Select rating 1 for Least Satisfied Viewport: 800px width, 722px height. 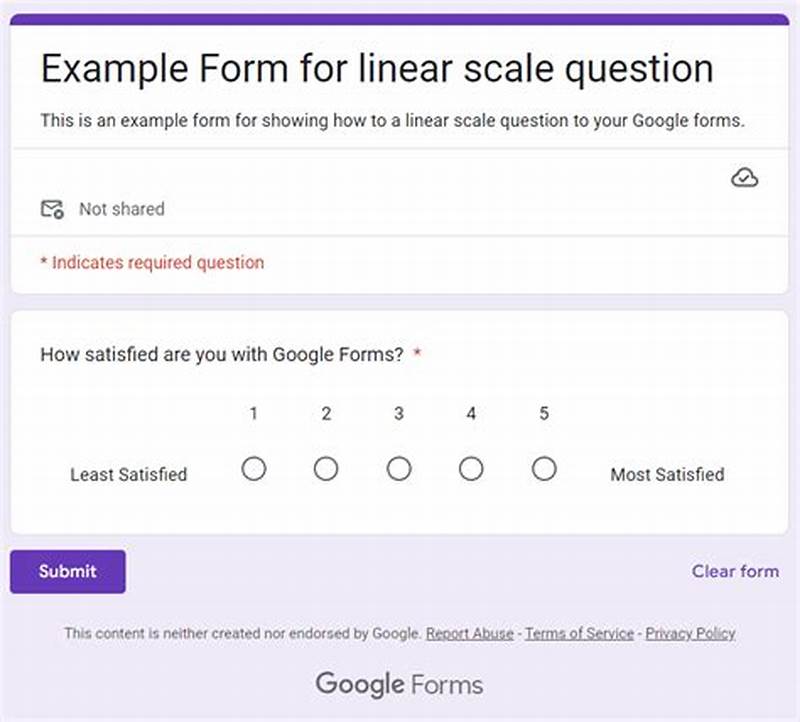tap(255, 467)
